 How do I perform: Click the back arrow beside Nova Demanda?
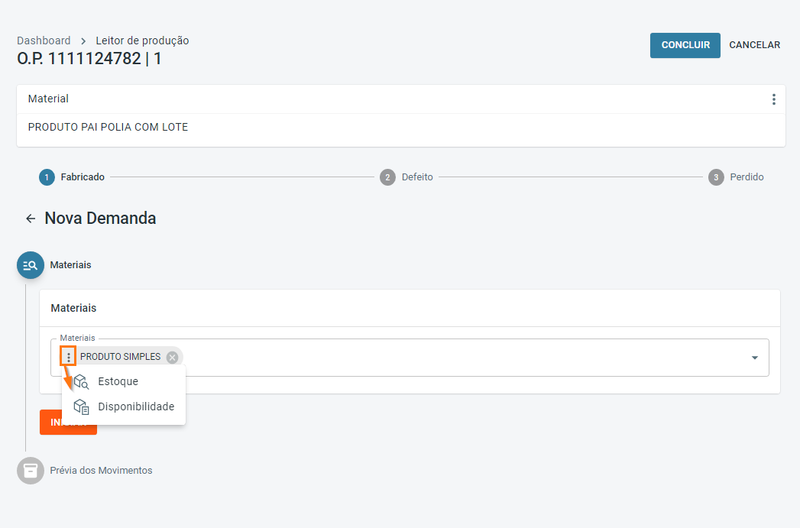(31, 218)
